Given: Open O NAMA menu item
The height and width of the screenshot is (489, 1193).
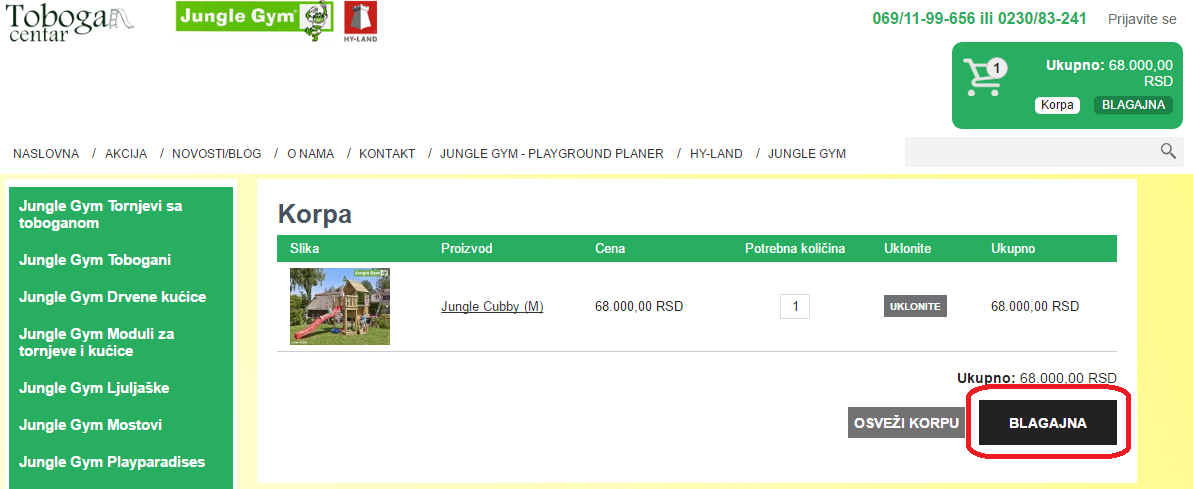Looking at the screenshot, I should 310,154.
